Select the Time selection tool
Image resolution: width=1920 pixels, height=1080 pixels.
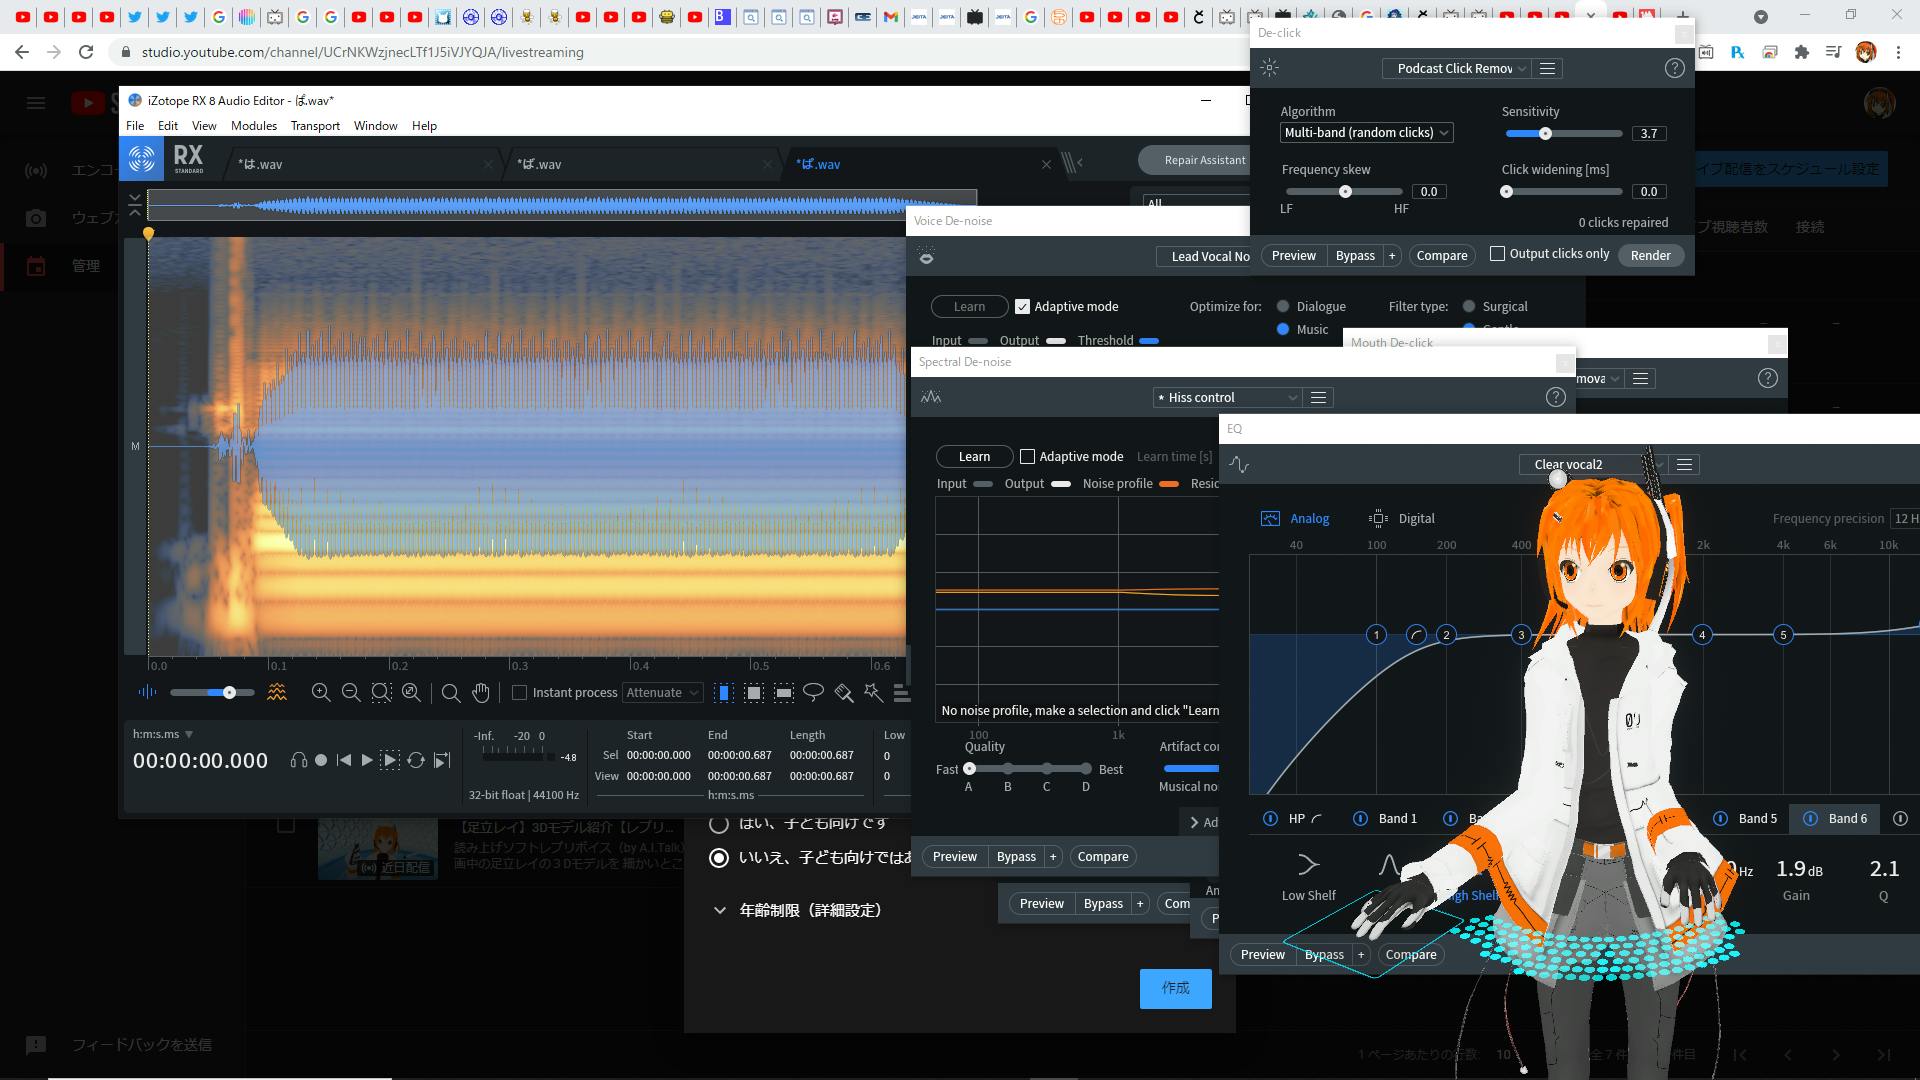coord(724,692)
